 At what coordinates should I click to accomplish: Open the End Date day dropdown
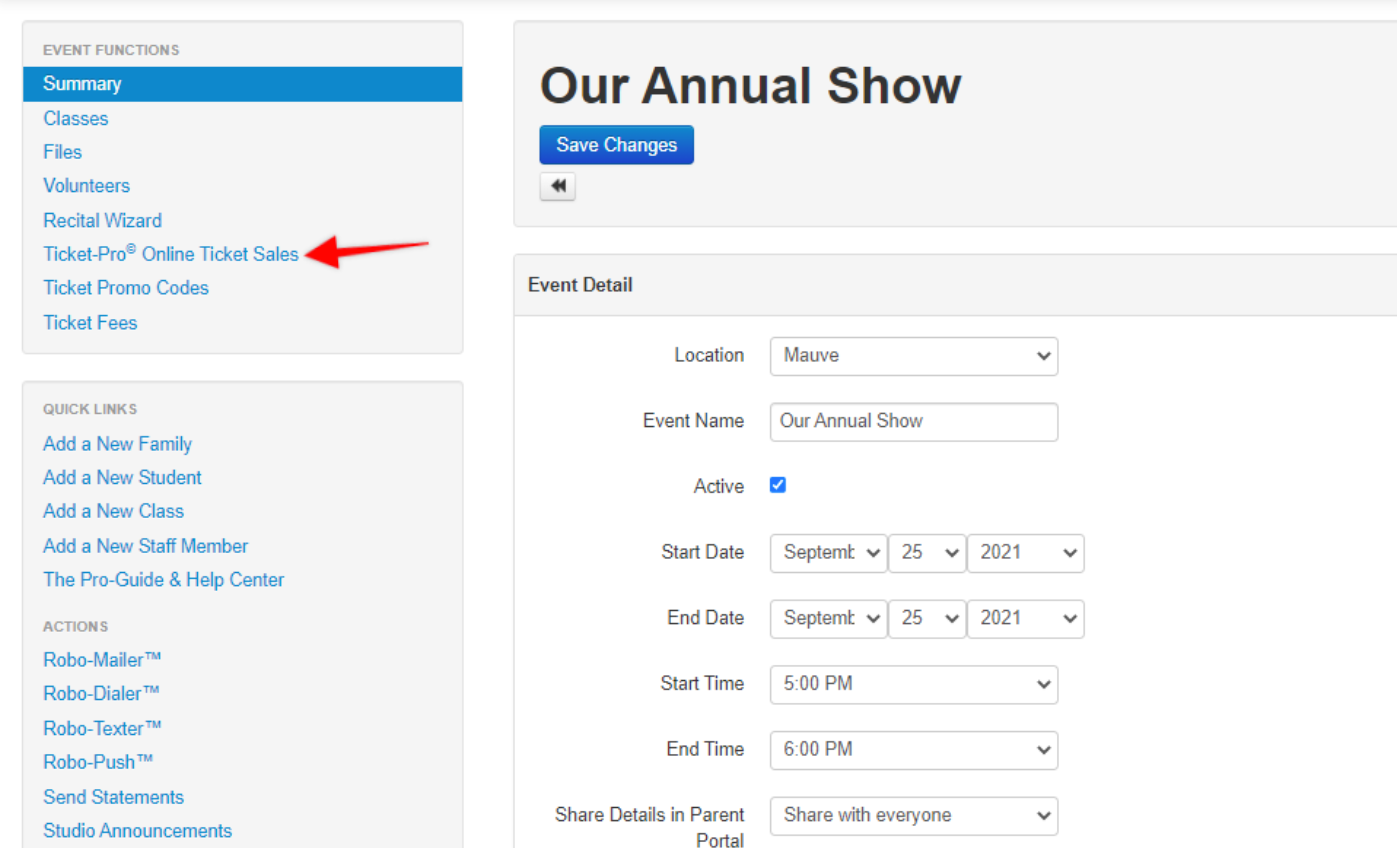click(927, 619)
